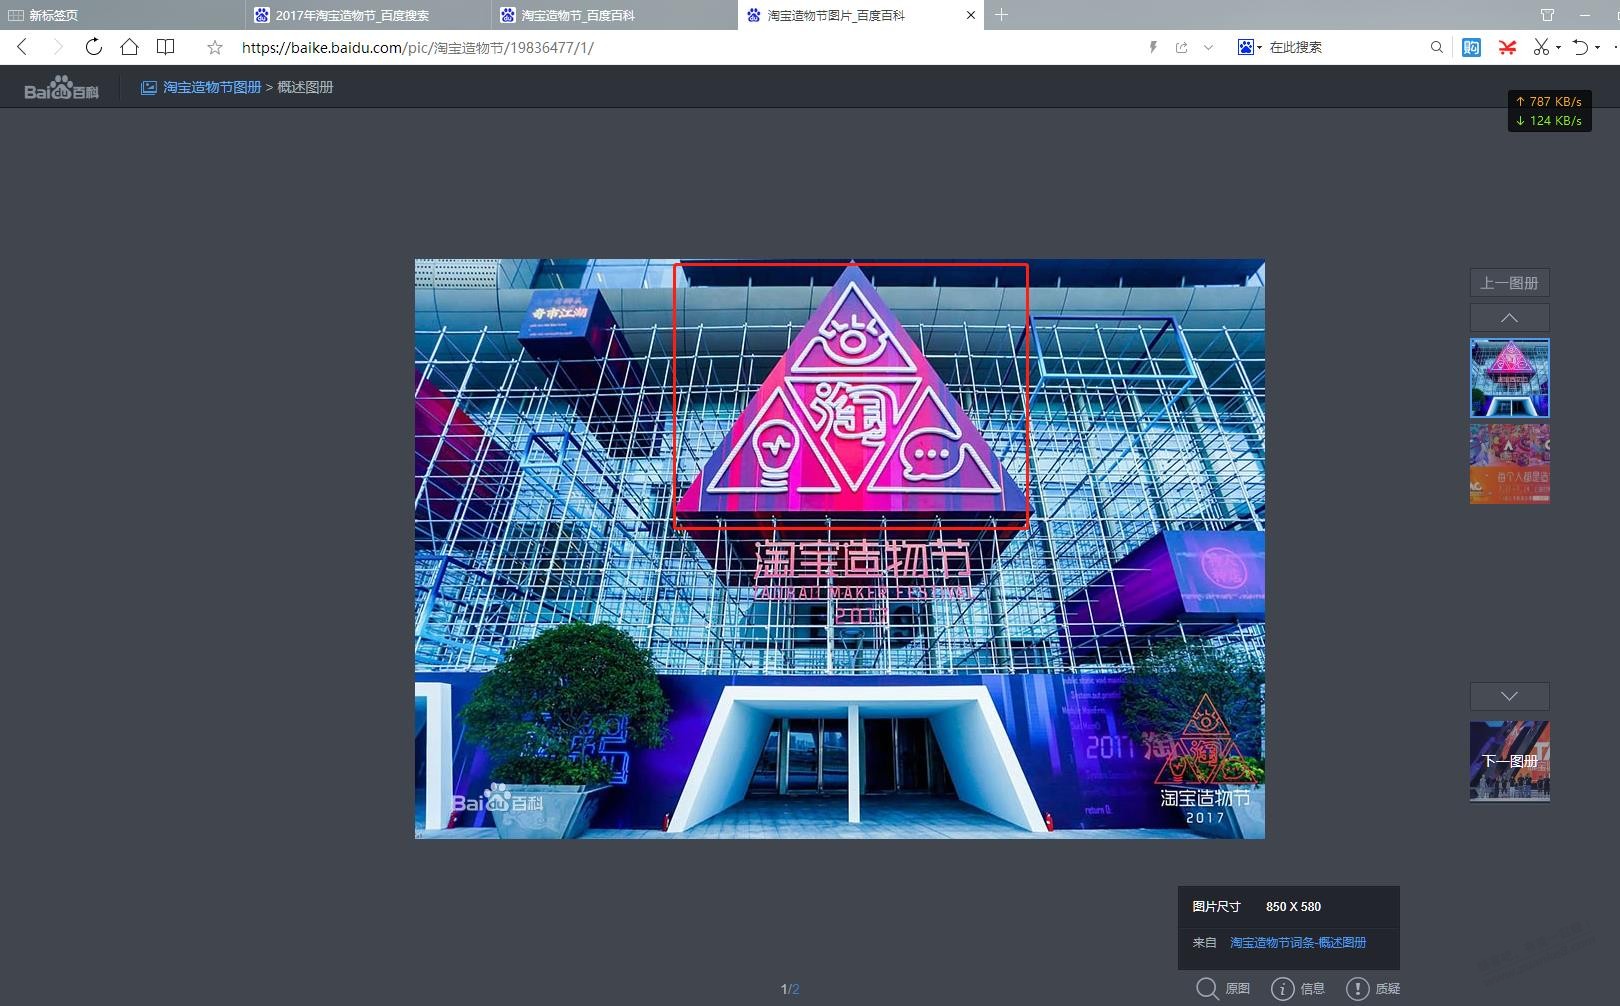Viewport: 1620px width, 1006px height.
Task: Toggle image info with 信息 label
Action: pyautogui.click(x=1312, y=988)
